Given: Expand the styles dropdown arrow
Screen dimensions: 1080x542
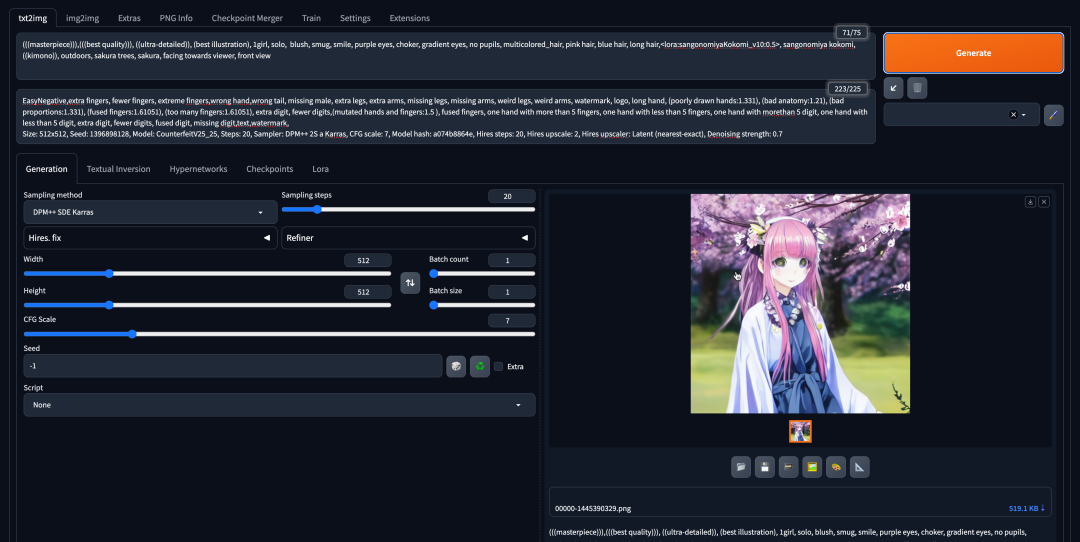Looking at the screenshot, I should 1024,115.
